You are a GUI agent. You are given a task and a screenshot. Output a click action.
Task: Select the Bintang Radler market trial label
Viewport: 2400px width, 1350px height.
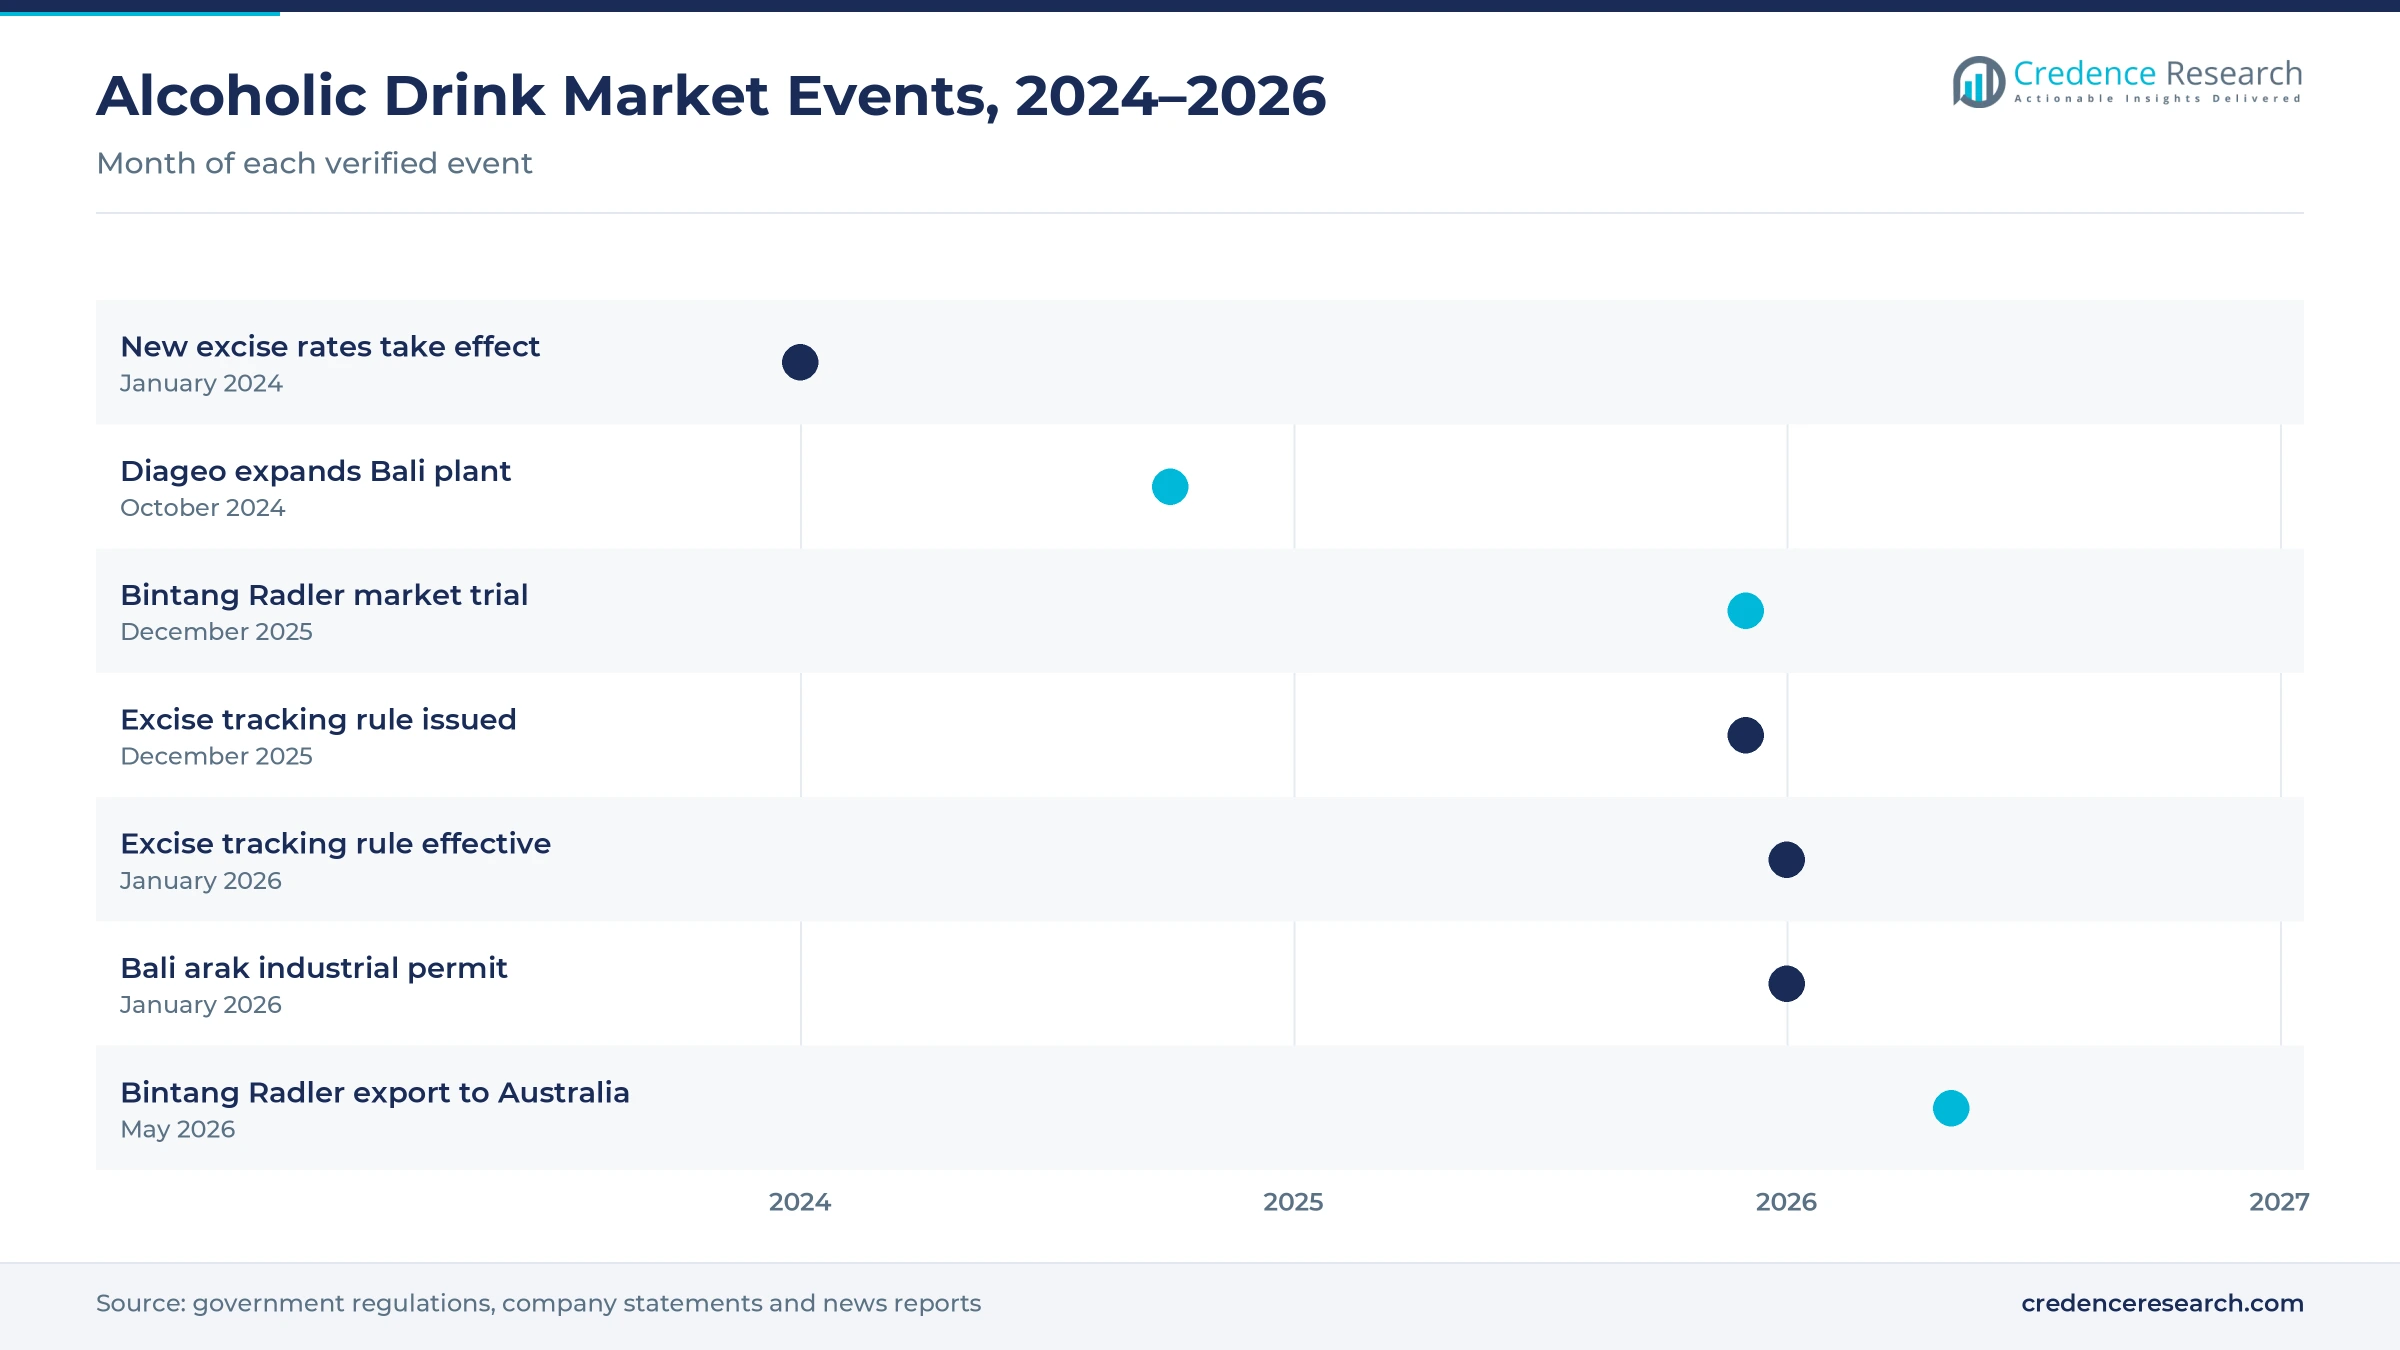click(x=324, y=595)
